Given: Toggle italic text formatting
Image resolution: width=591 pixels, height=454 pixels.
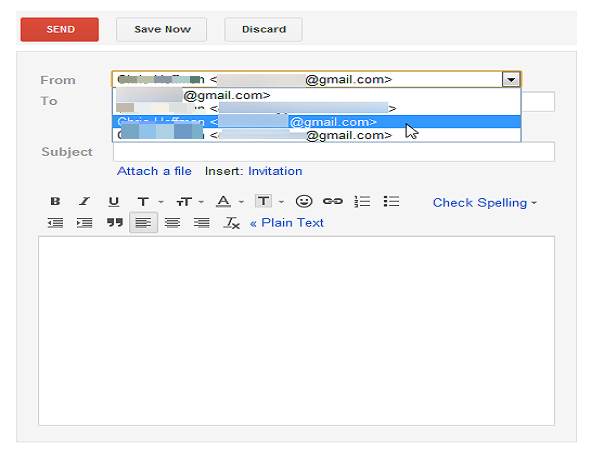Looking at the screenshot, I should pyautogui.click(x=84, y=202).
